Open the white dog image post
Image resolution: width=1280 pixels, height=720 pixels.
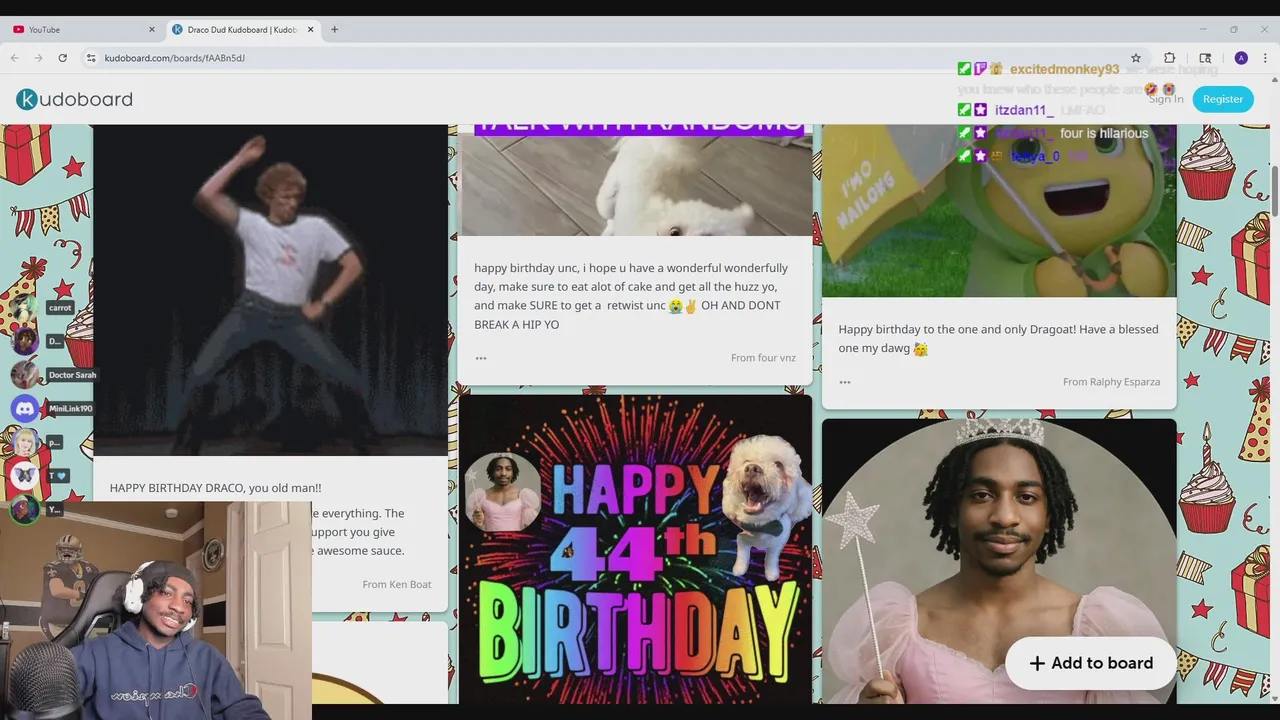click(x=635, y=180)
